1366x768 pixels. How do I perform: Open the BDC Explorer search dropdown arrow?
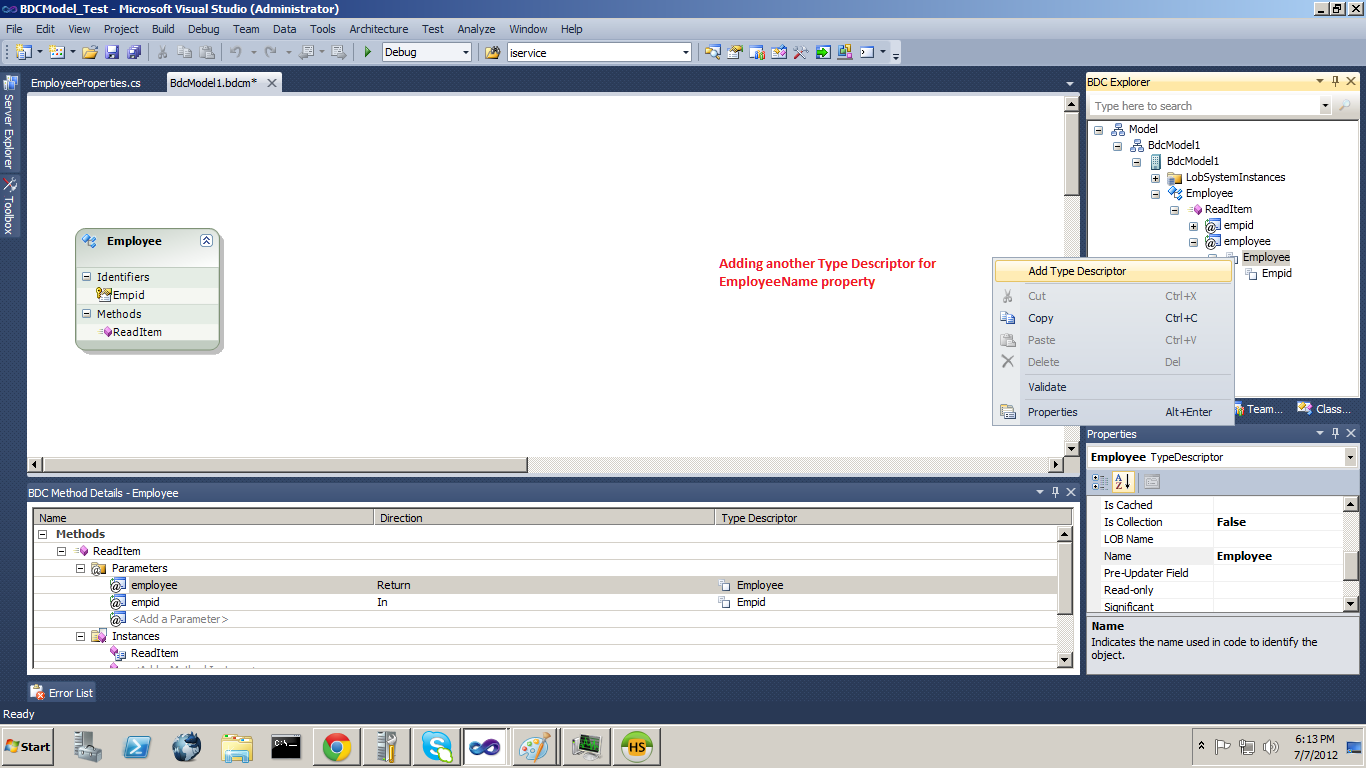click(x=1326, y=106)
